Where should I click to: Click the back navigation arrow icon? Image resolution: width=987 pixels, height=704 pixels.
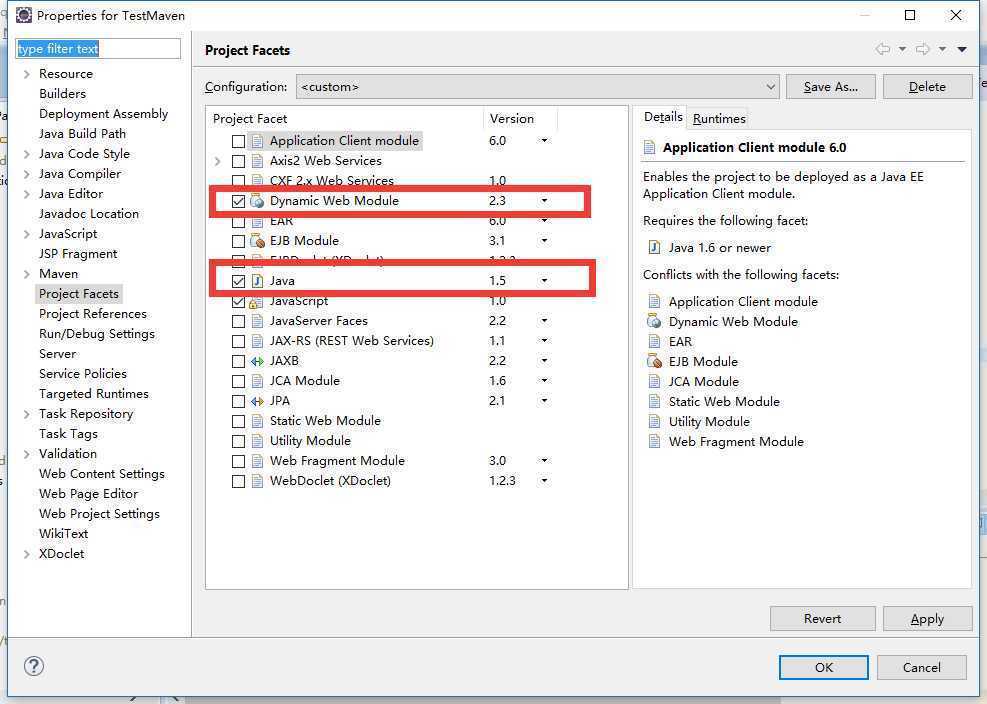coord(883,49)
